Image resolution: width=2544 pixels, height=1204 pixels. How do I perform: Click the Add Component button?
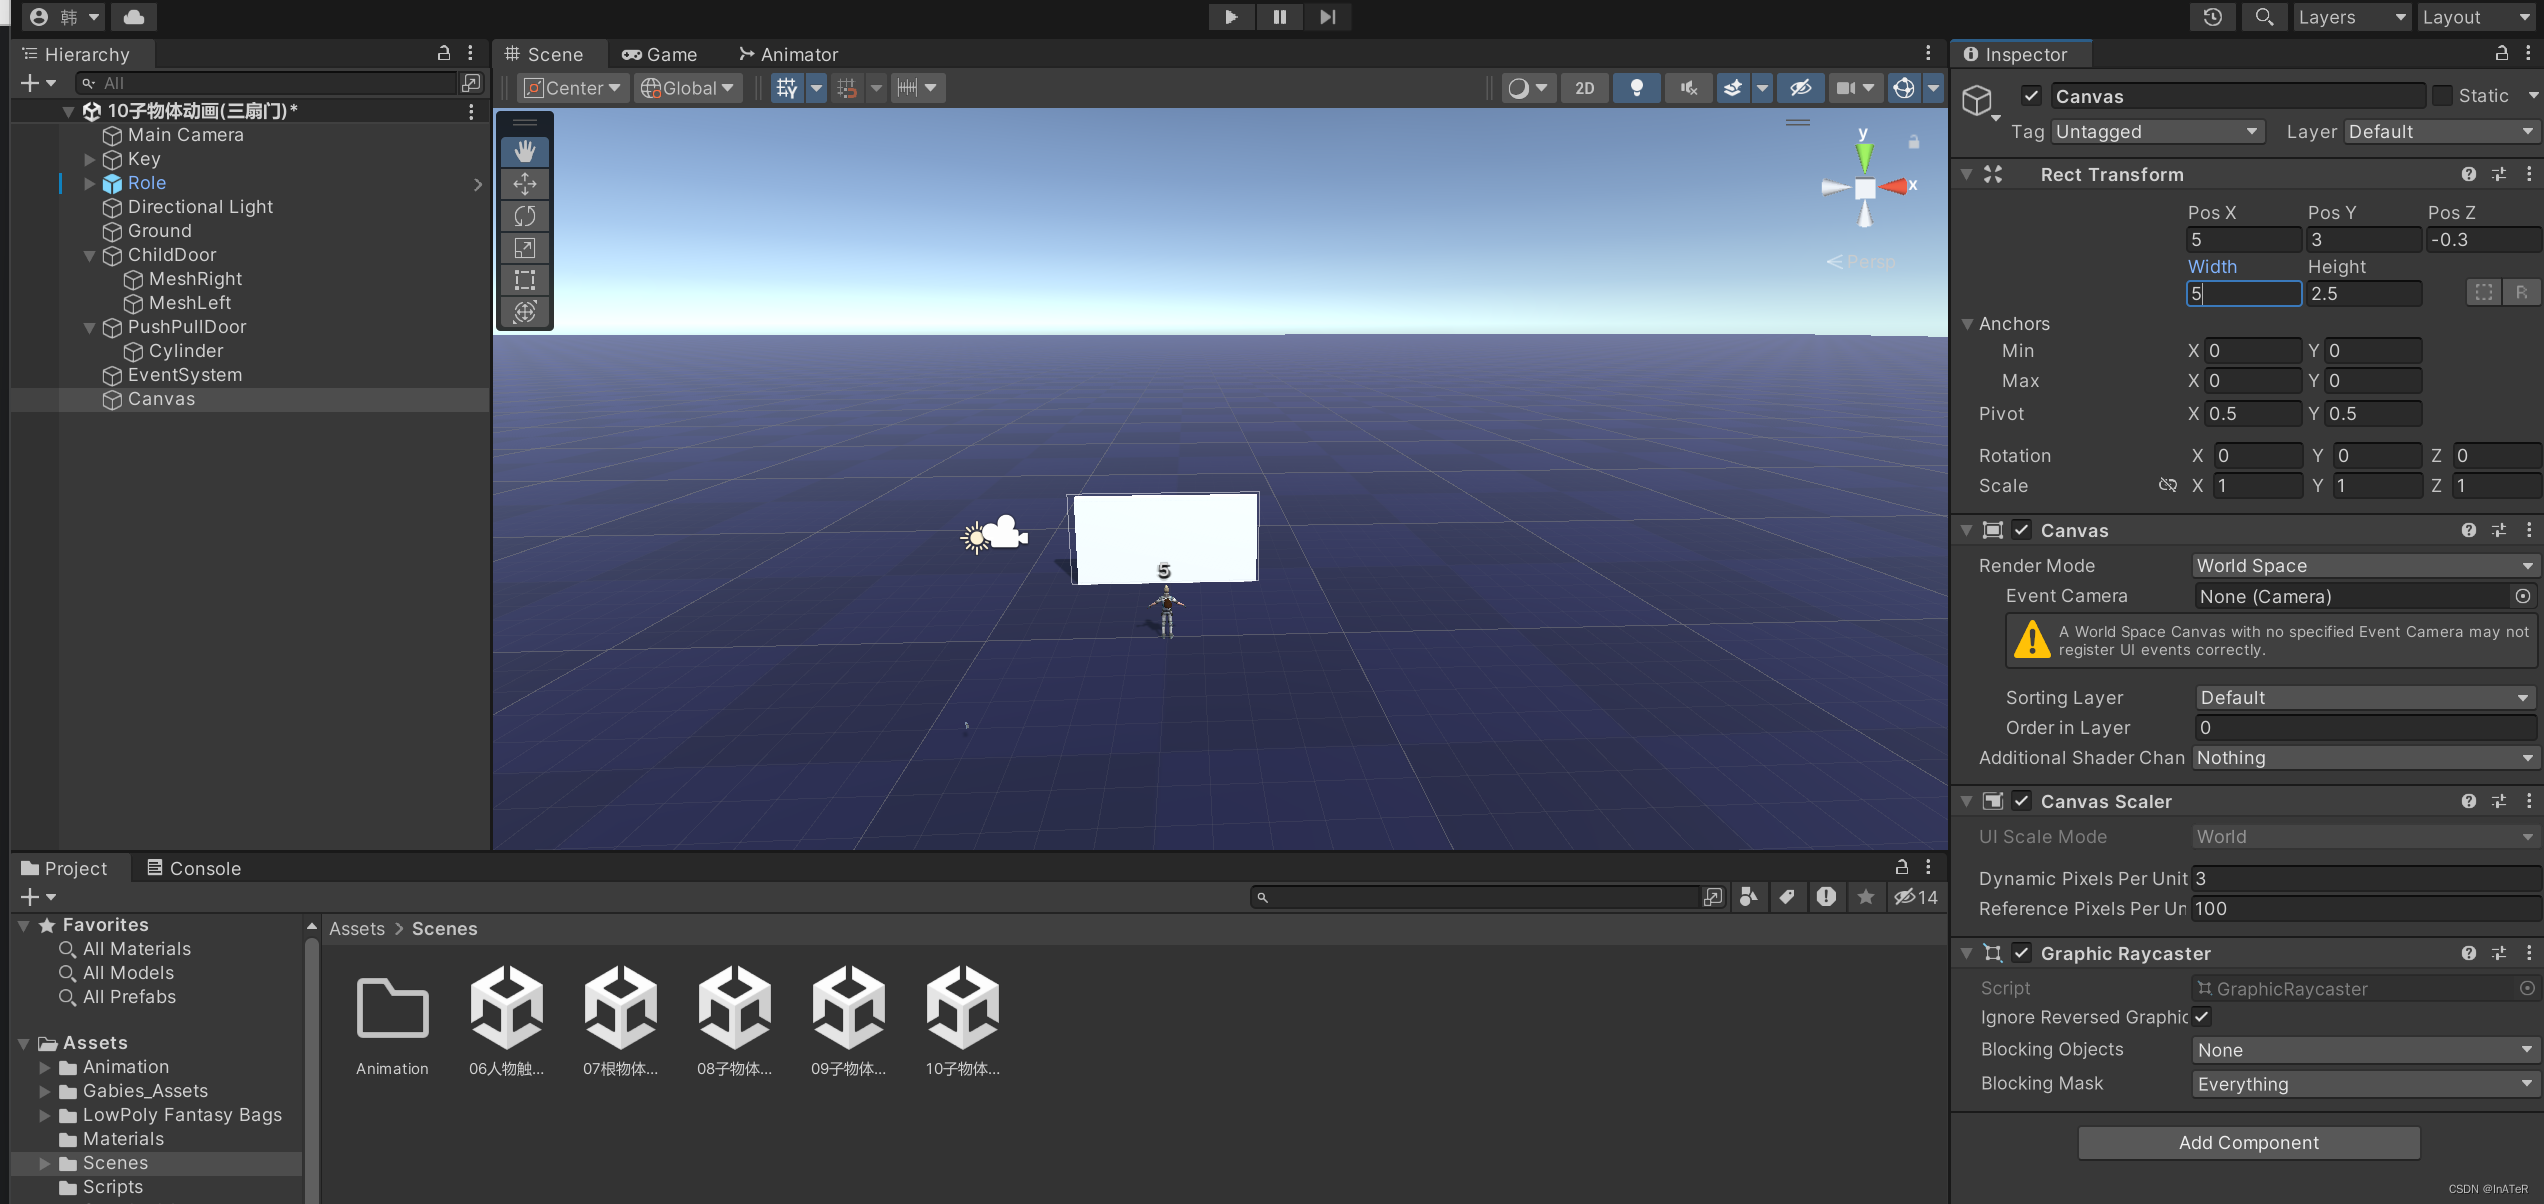[x=2248, y=1143]
